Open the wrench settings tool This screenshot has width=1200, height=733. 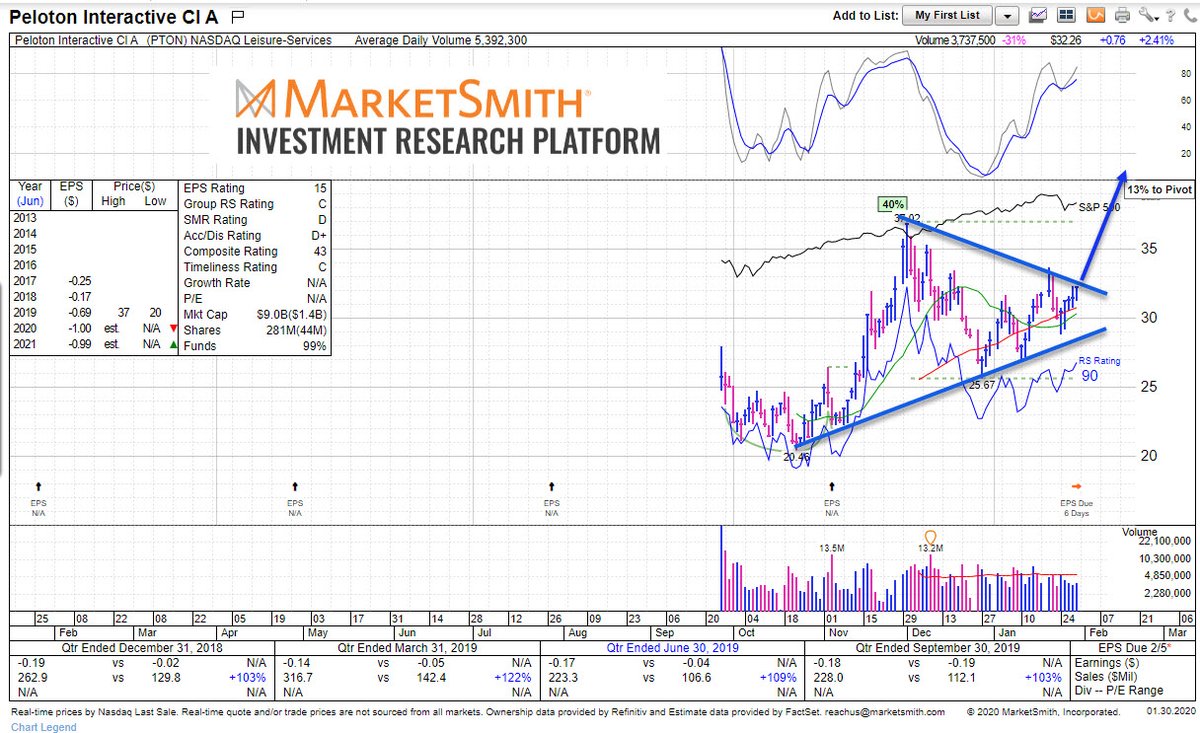[1147, 15]
